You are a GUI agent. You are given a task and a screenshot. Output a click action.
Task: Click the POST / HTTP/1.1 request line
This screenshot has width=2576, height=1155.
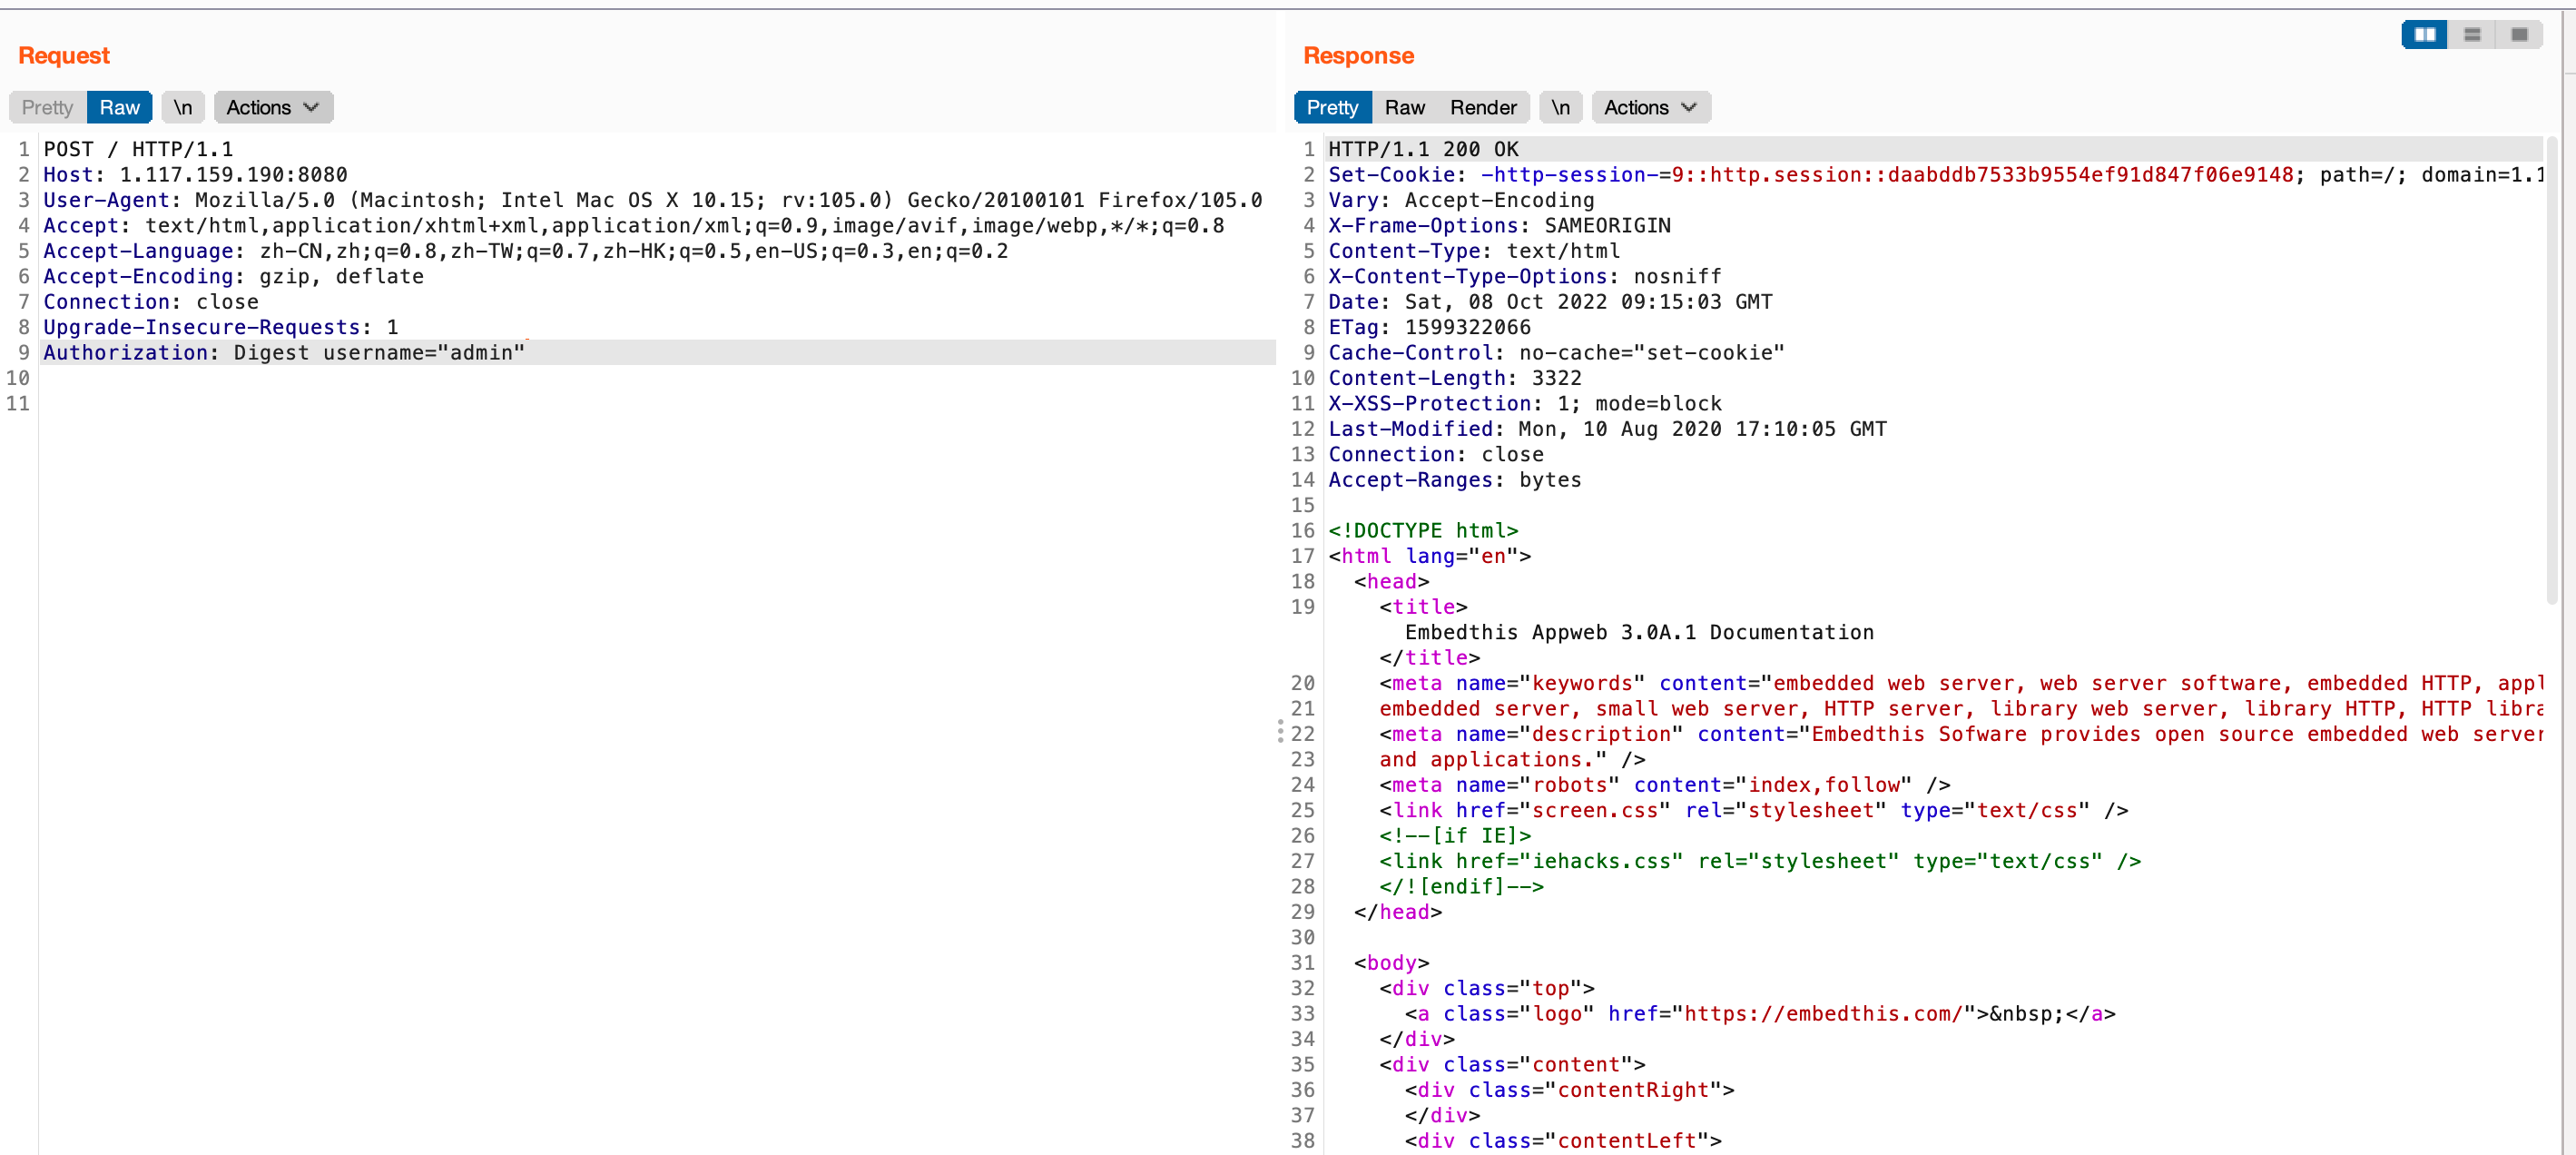[x=138, y=149]
